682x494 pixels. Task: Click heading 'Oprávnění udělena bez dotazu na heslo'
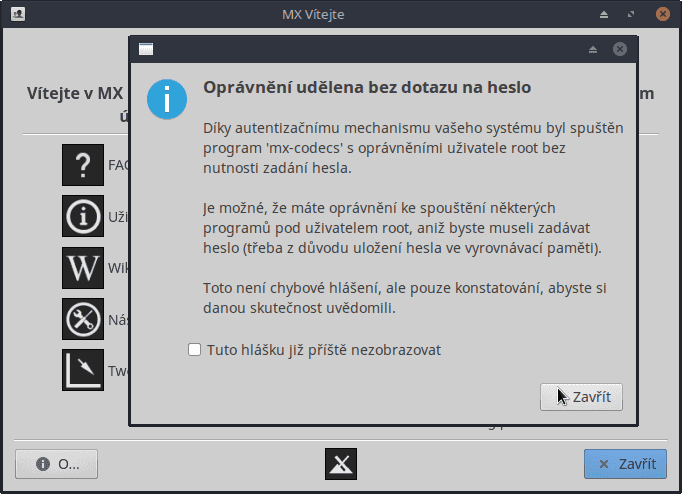tap(367, 87)
